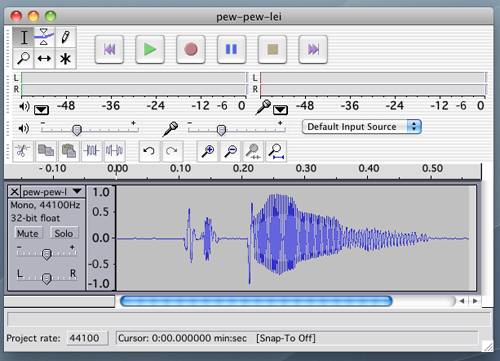Start playback with green Play button
The height and width of the screenshot is (361, 500).
tap(150, 49)
